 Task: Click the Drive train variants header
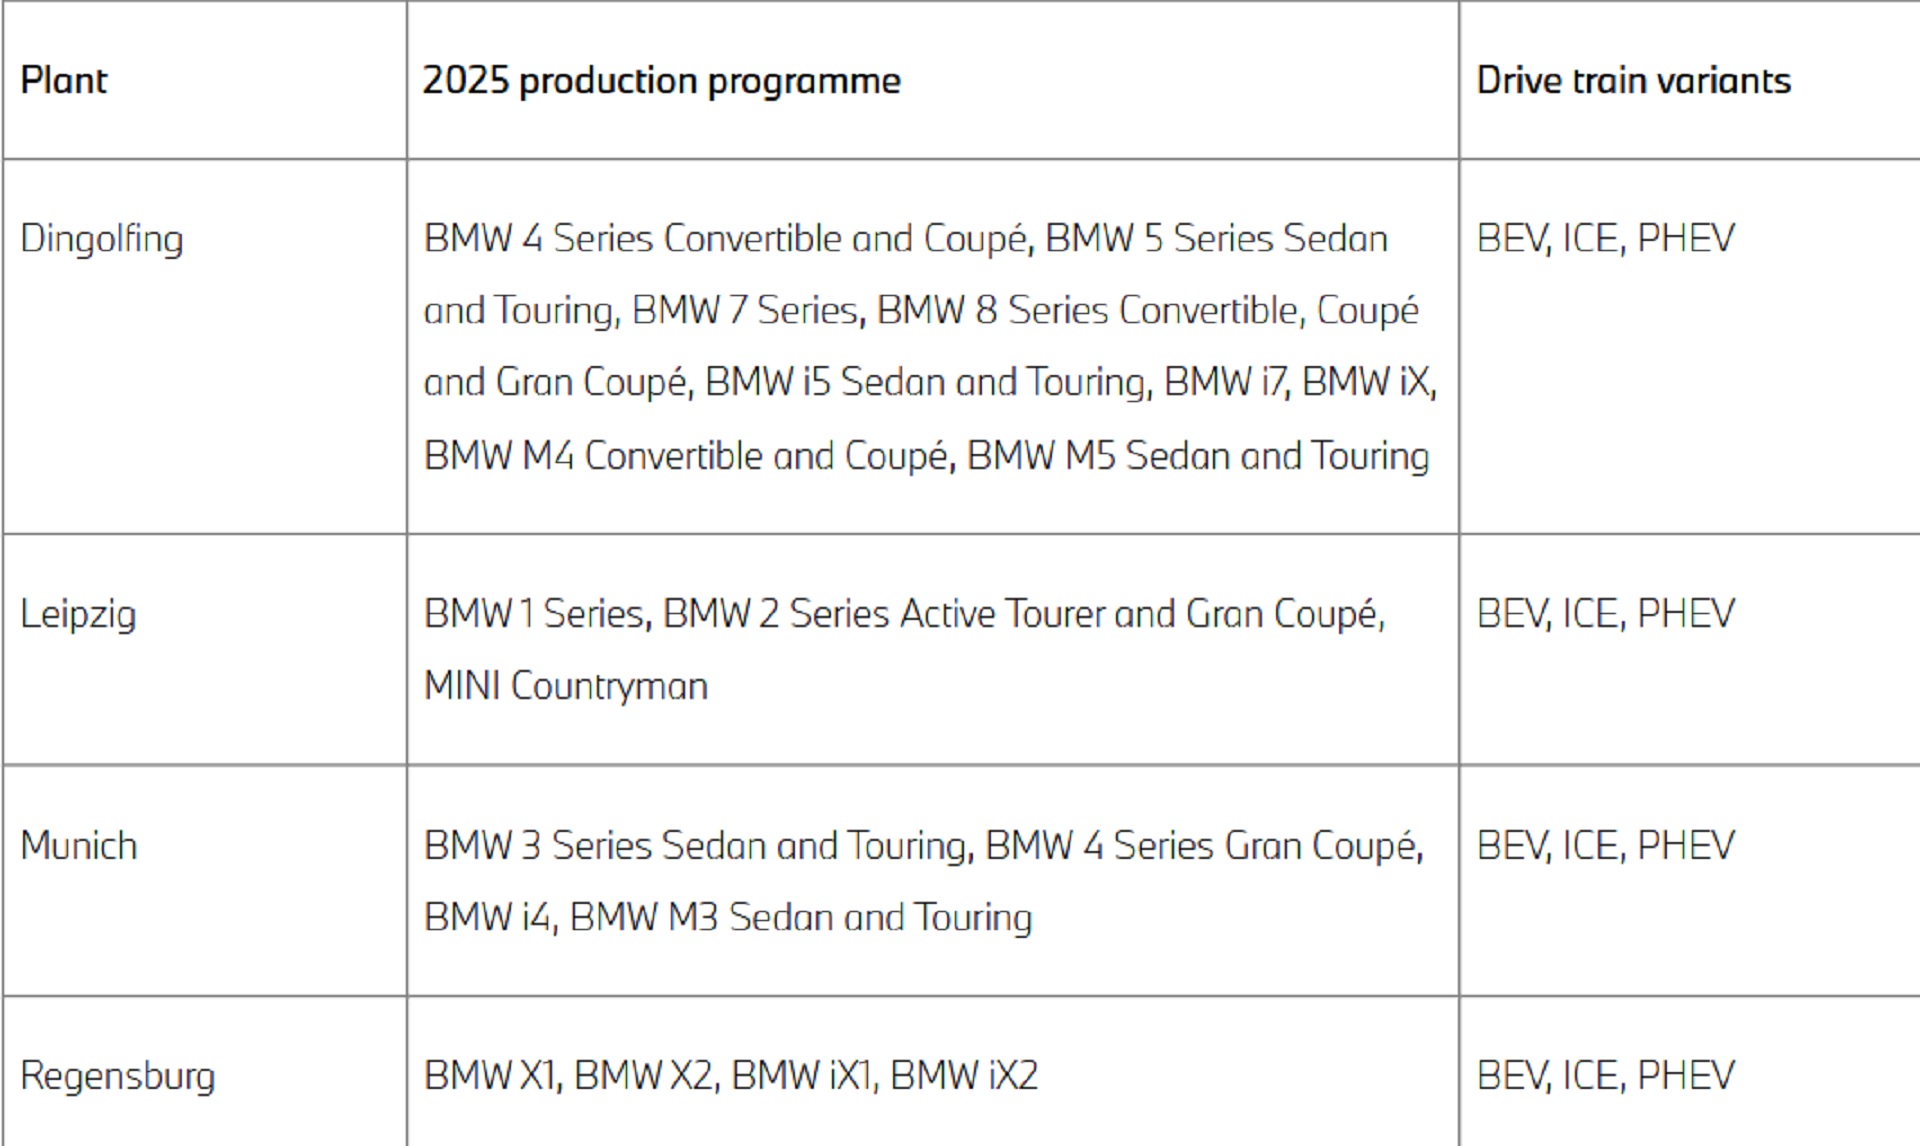coord(1633,81)
